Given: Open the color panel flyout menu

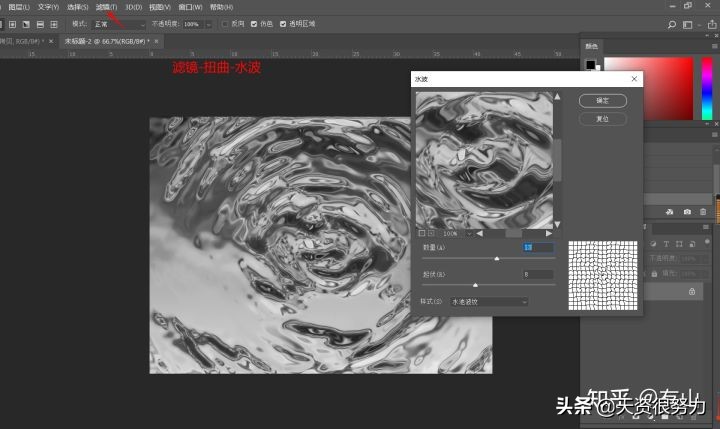Looking at the screenshot, I should click(714, 46).
